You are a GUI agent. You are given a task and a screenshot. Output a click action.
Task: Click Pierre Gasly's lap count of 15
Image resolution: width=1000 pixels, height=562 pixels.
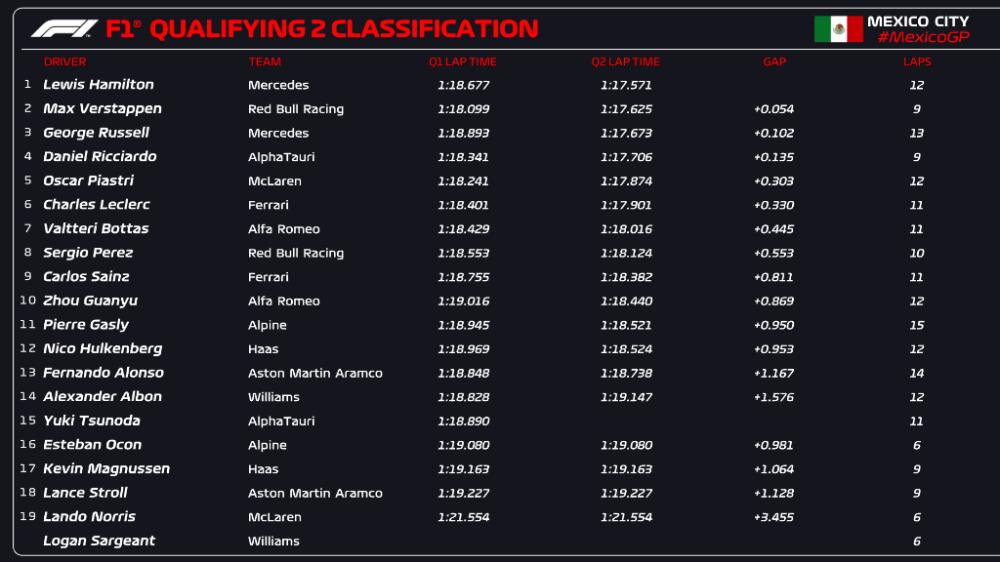pyautogui.click(x=916, y=325)
